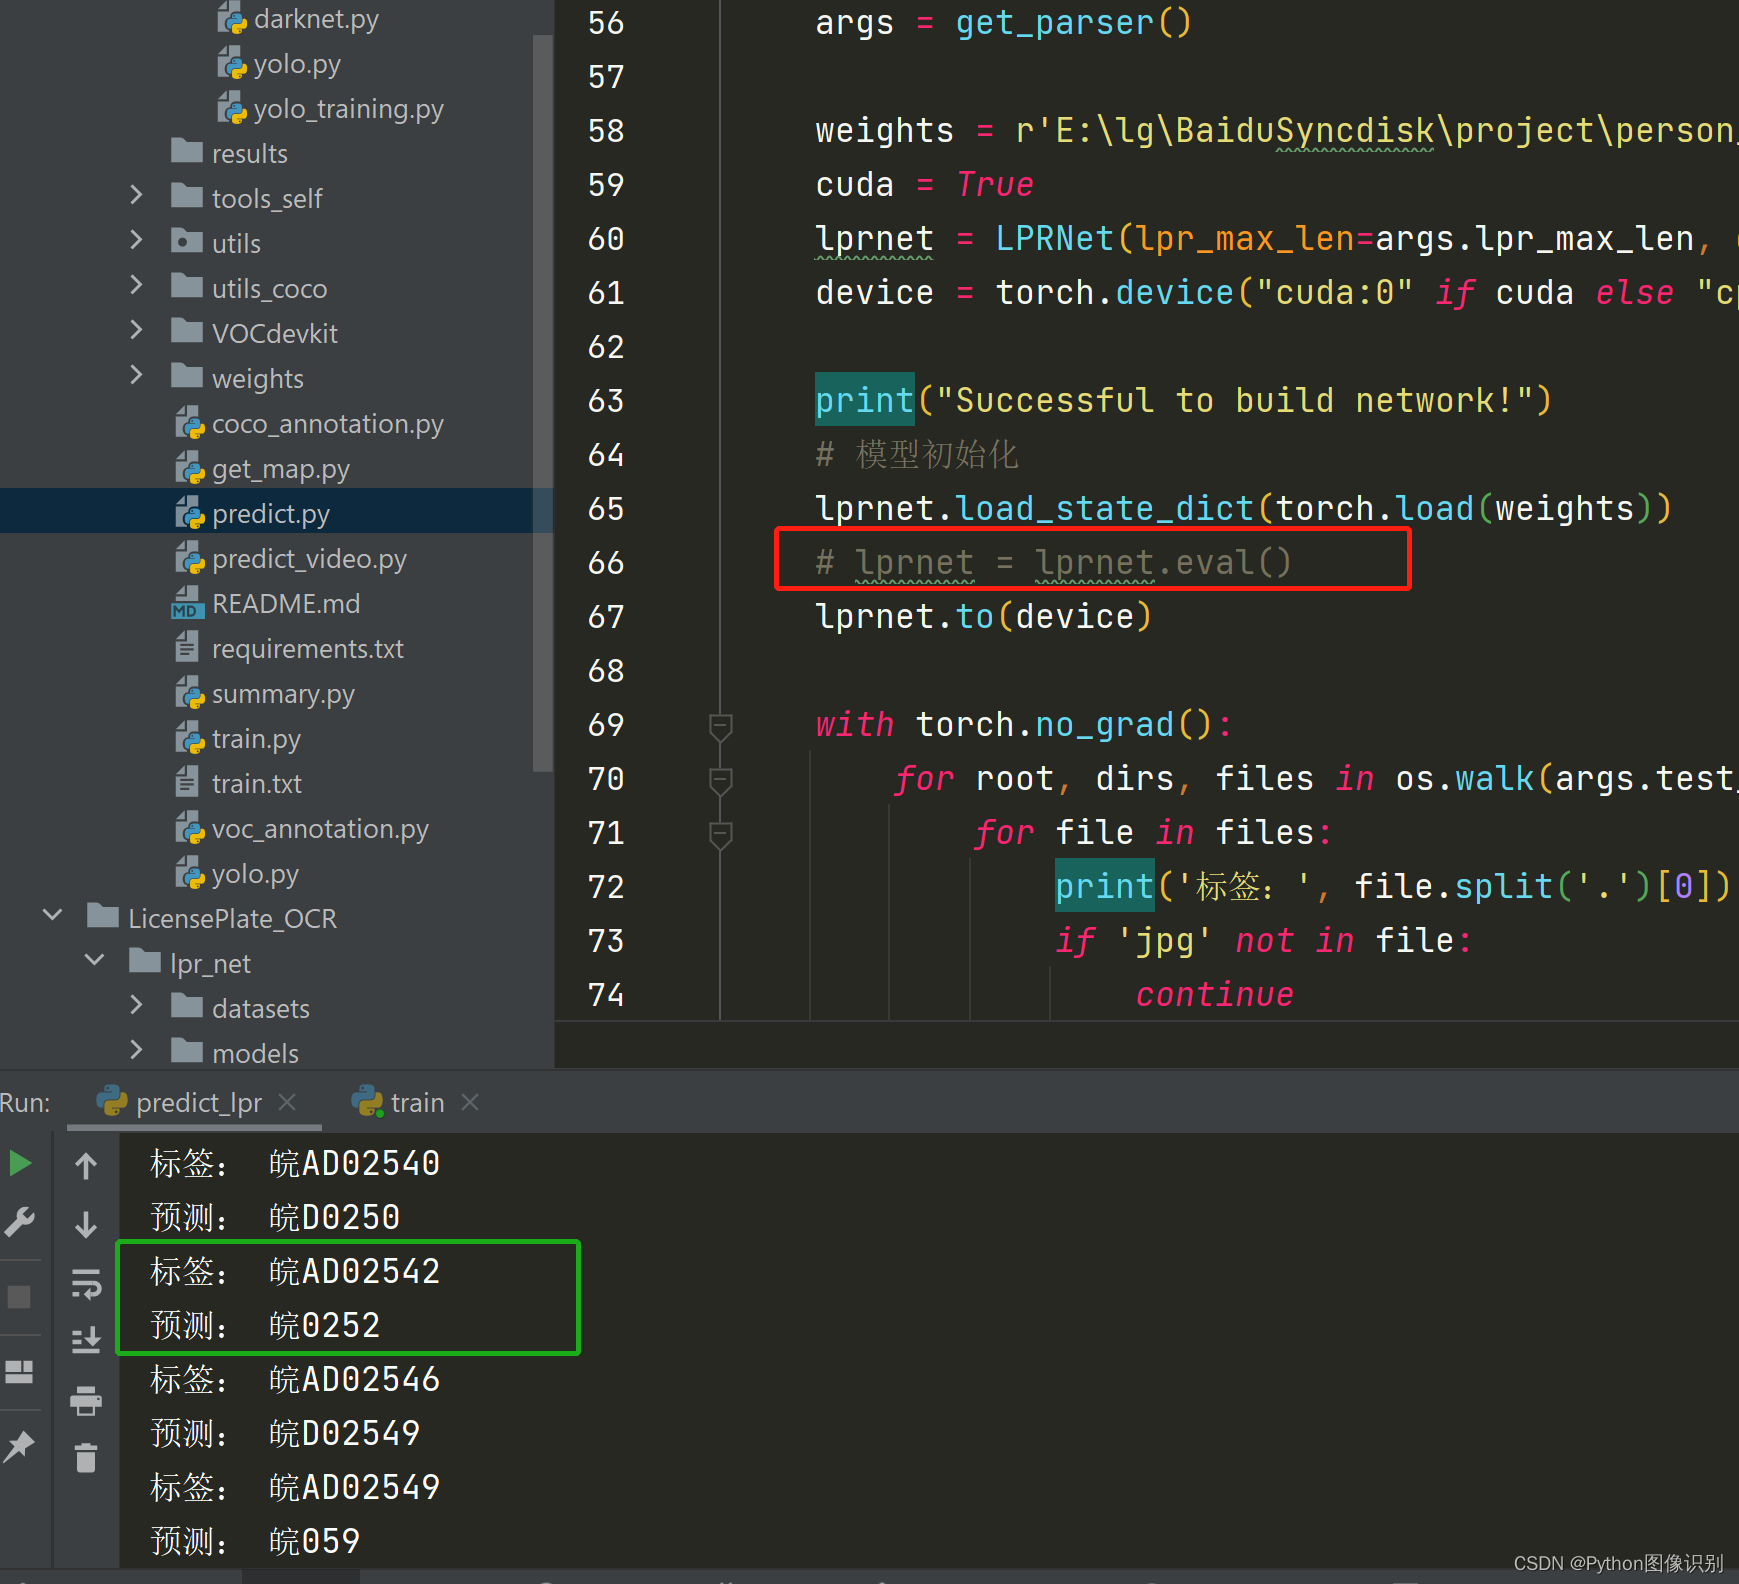Screen dimensions: 1739x1584
Task: Click the lprnet.to(device) code line
Action: (x=984, y=616)
